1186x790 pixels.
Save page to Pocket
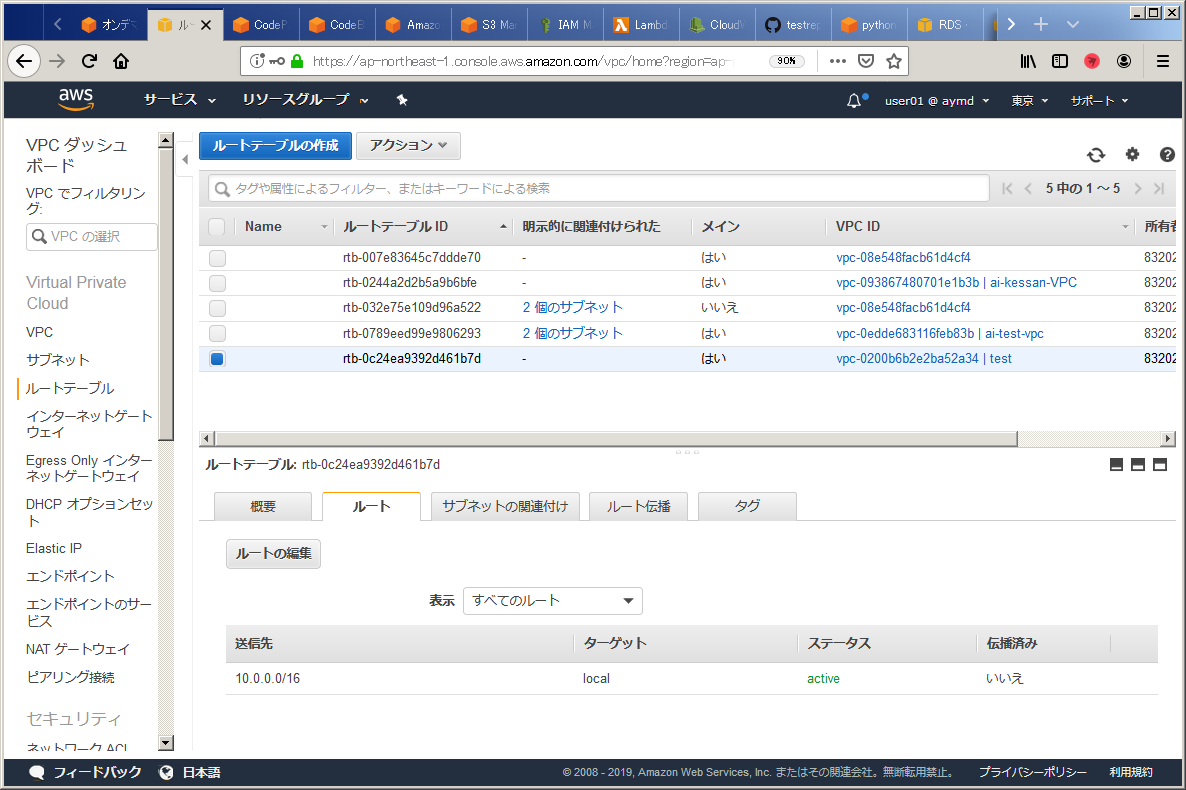click(866, 61)
